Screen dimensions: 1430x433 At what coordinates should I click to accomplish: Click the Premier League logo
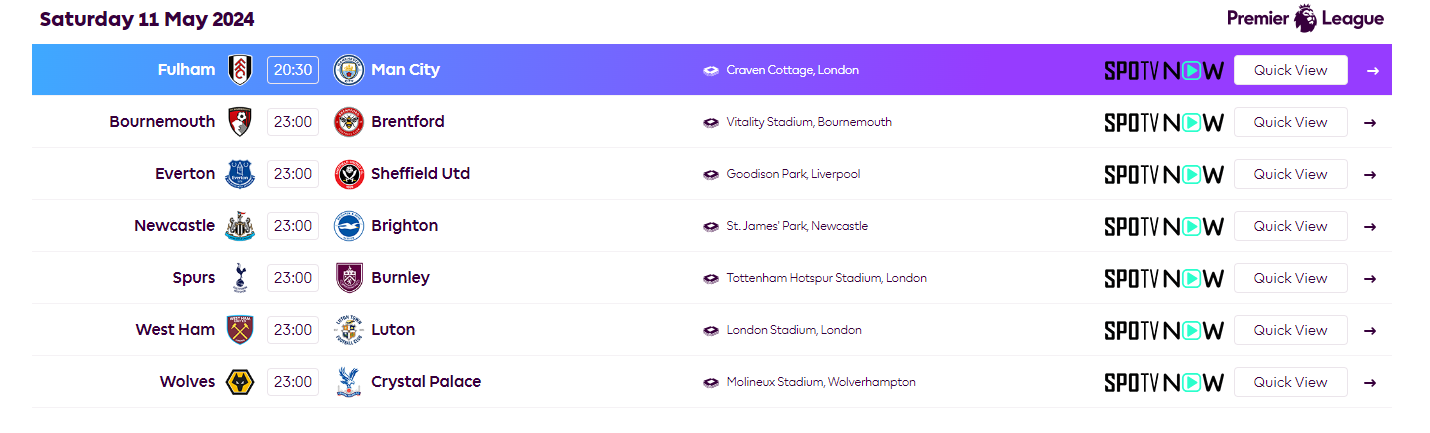point(1305,19)
